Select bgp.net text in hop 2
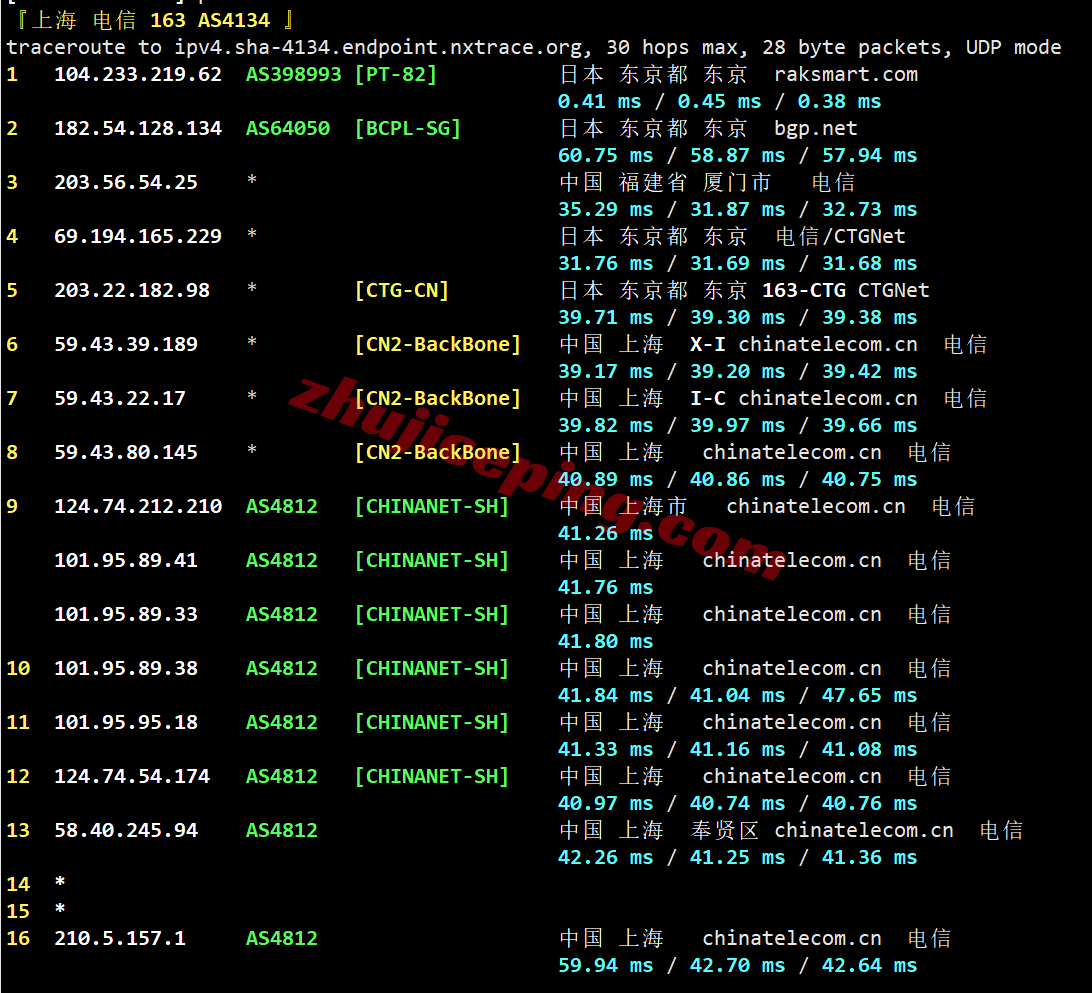The width and height of the screenshot is (1092, 993). (x=816, y=129)
